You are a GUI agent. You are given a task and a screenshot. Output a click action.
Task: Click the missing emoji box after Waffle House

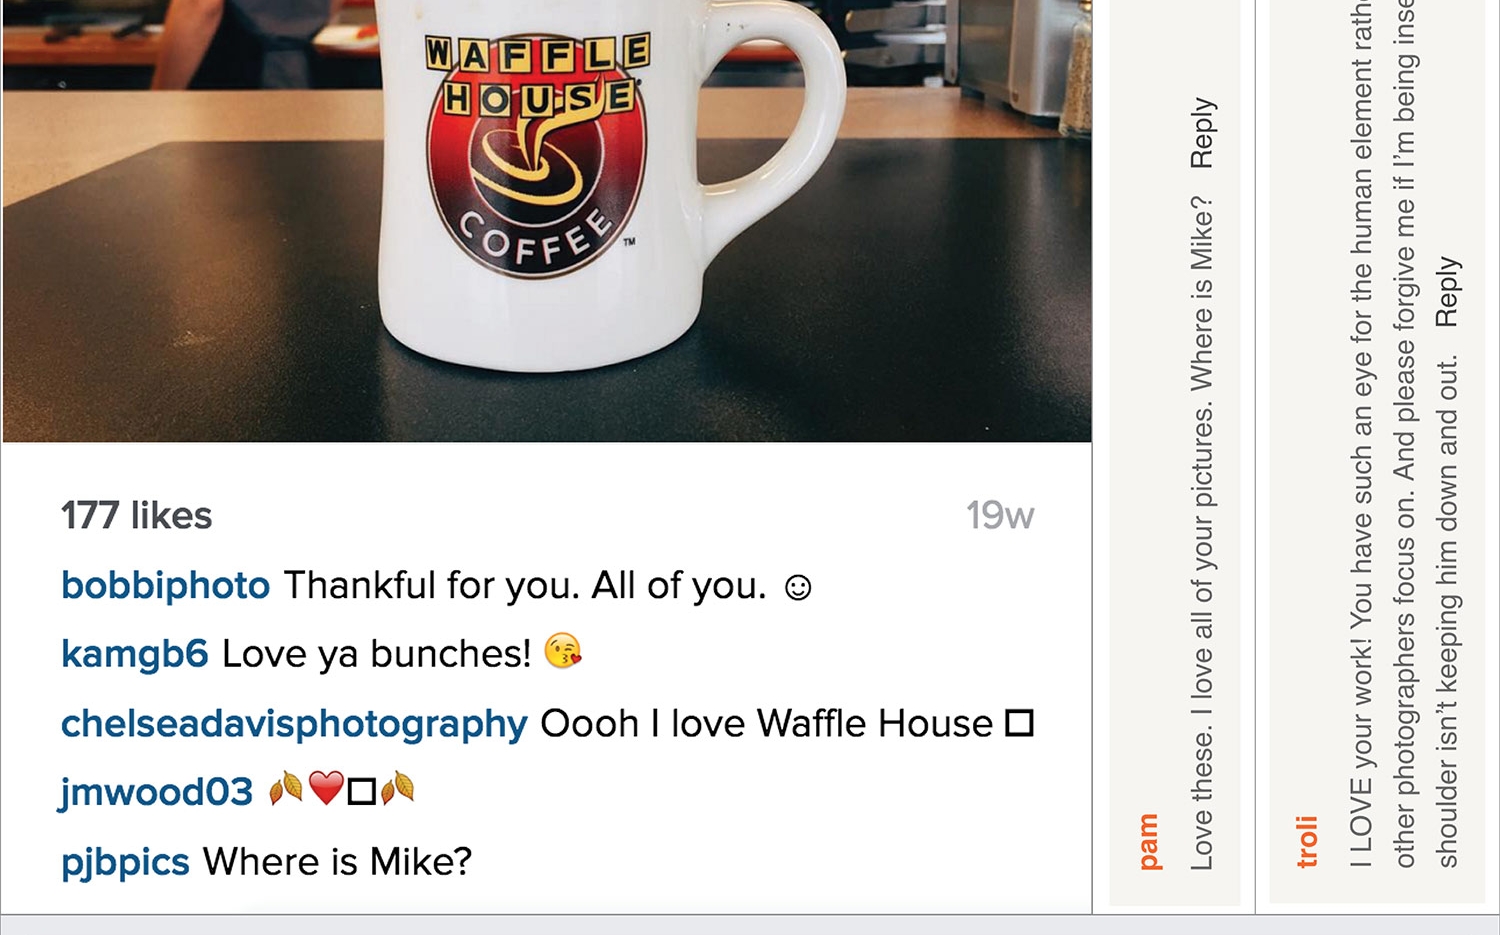click(1019, 723)
